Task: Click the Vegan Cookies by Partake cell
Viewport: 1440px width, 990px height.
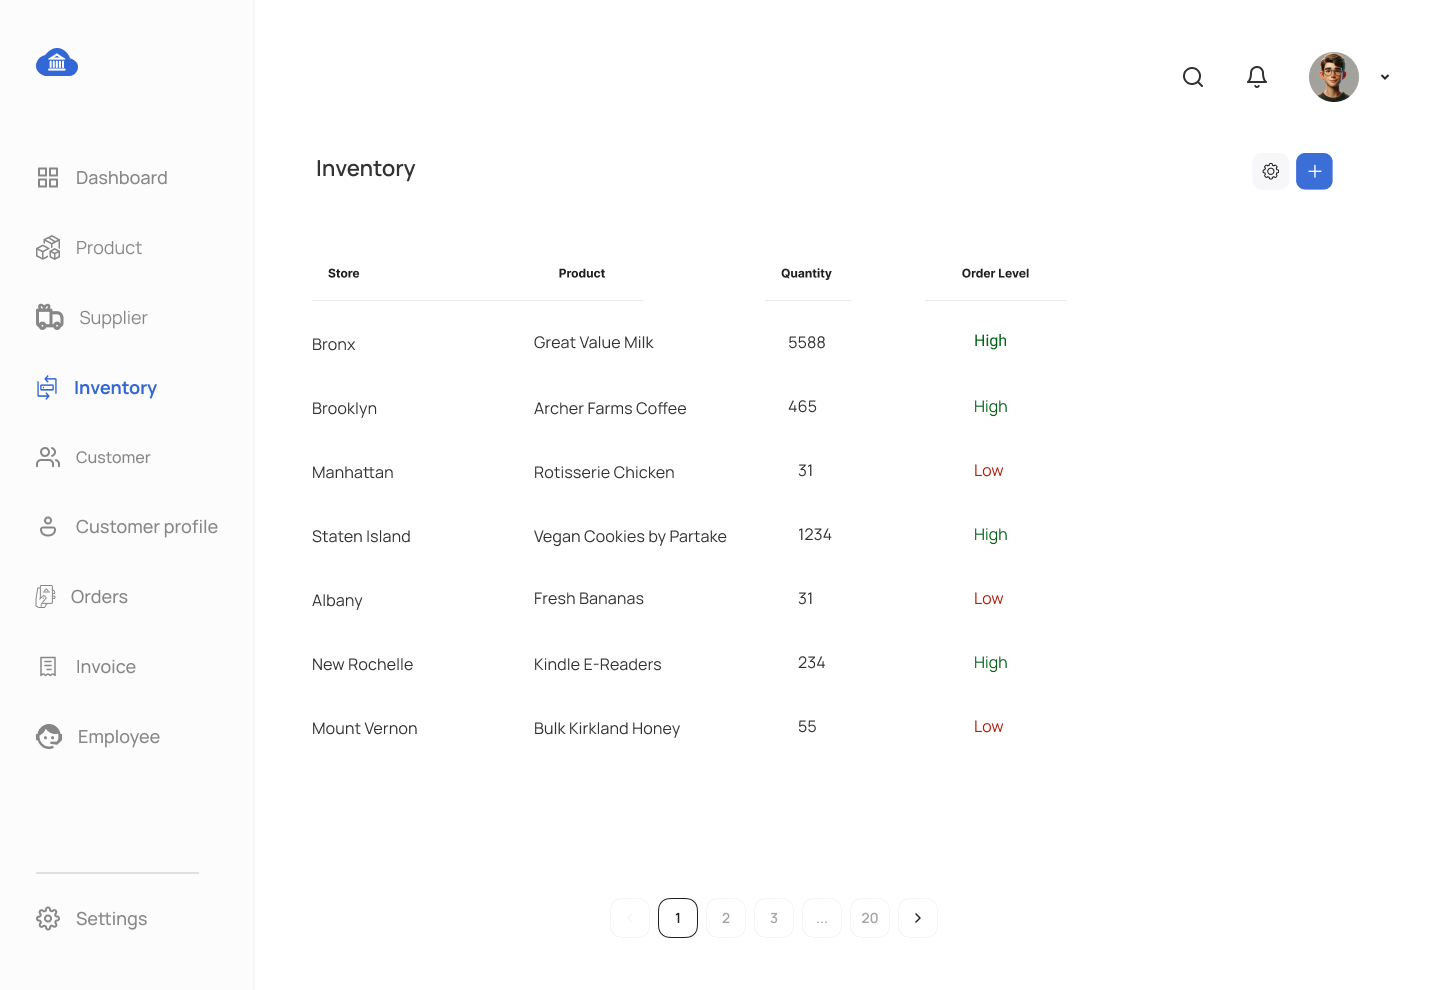Action: tap(630, 537)
